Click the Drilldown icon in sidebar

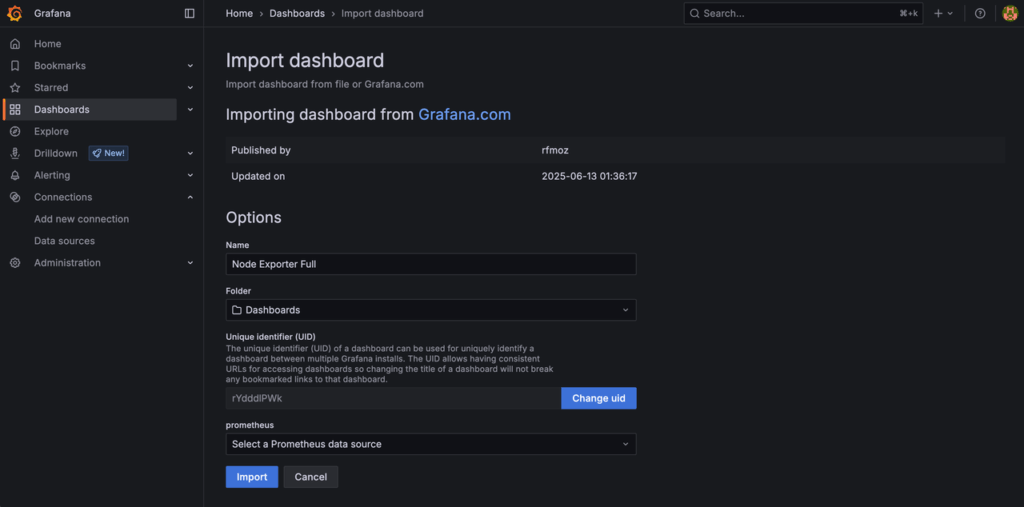[x=15, y=154]
